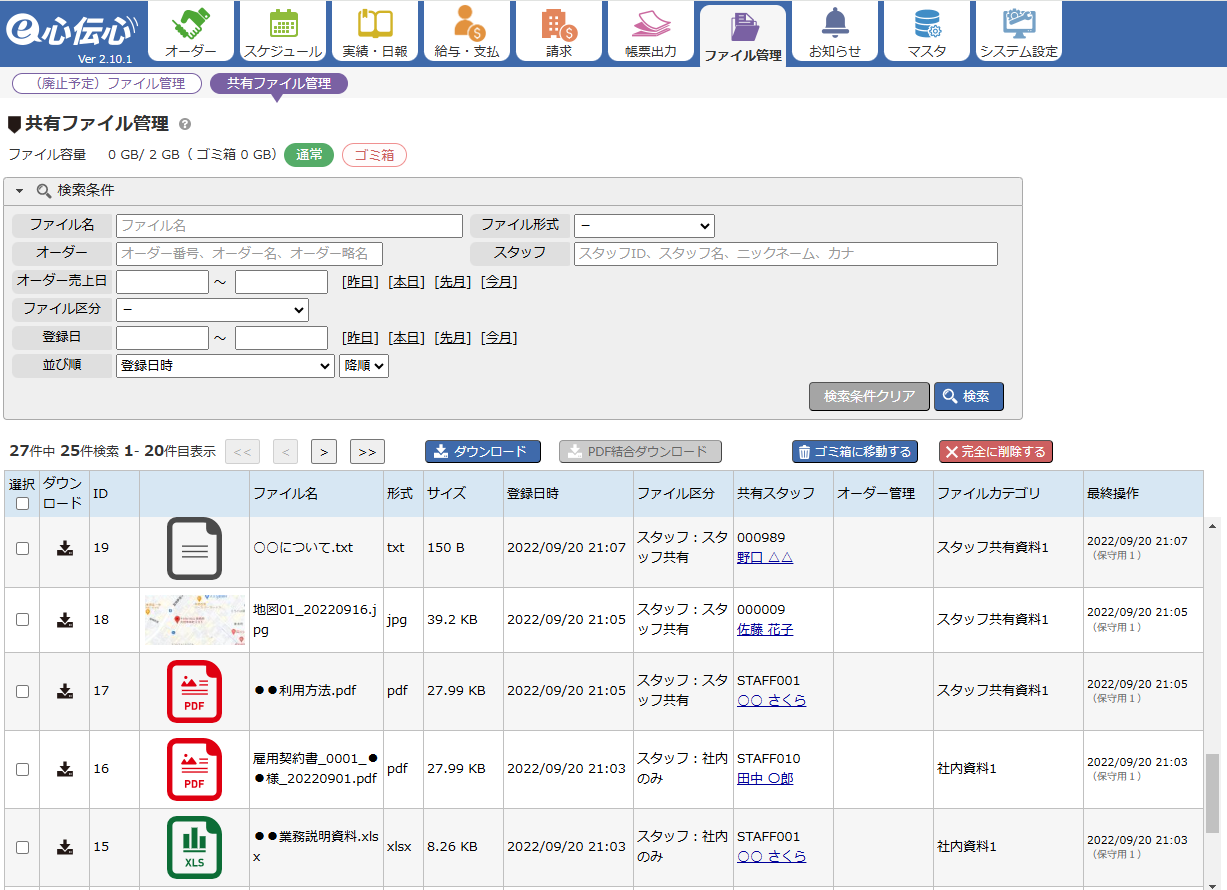Screen dimensions: 1227x890
Task: Focus the 登録日 start date field
Action: click(x=162, y=338)
